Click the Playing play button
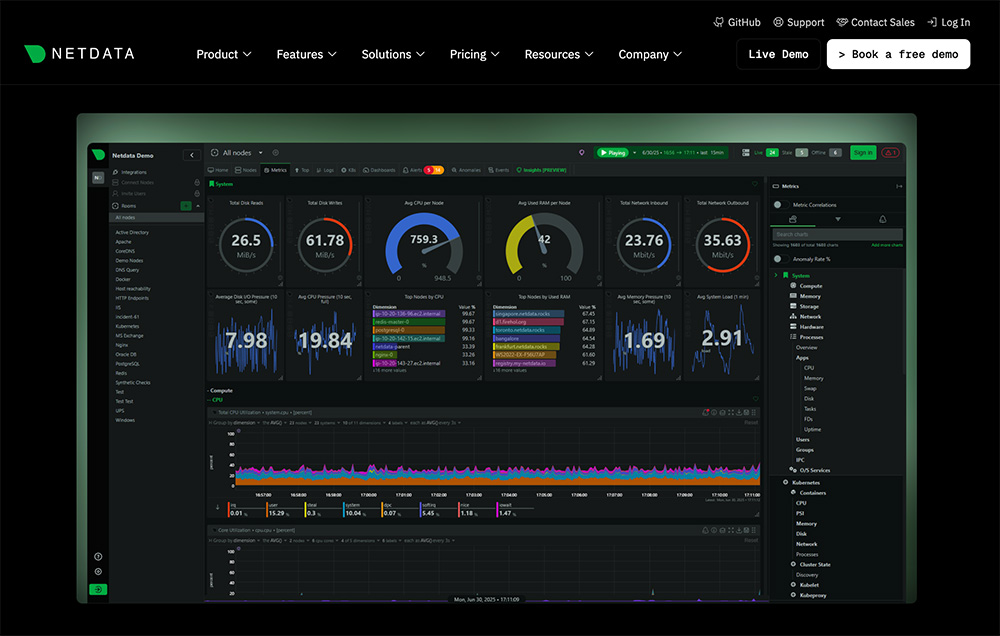Screen dimensions: 1000x636 click(612, 152)
